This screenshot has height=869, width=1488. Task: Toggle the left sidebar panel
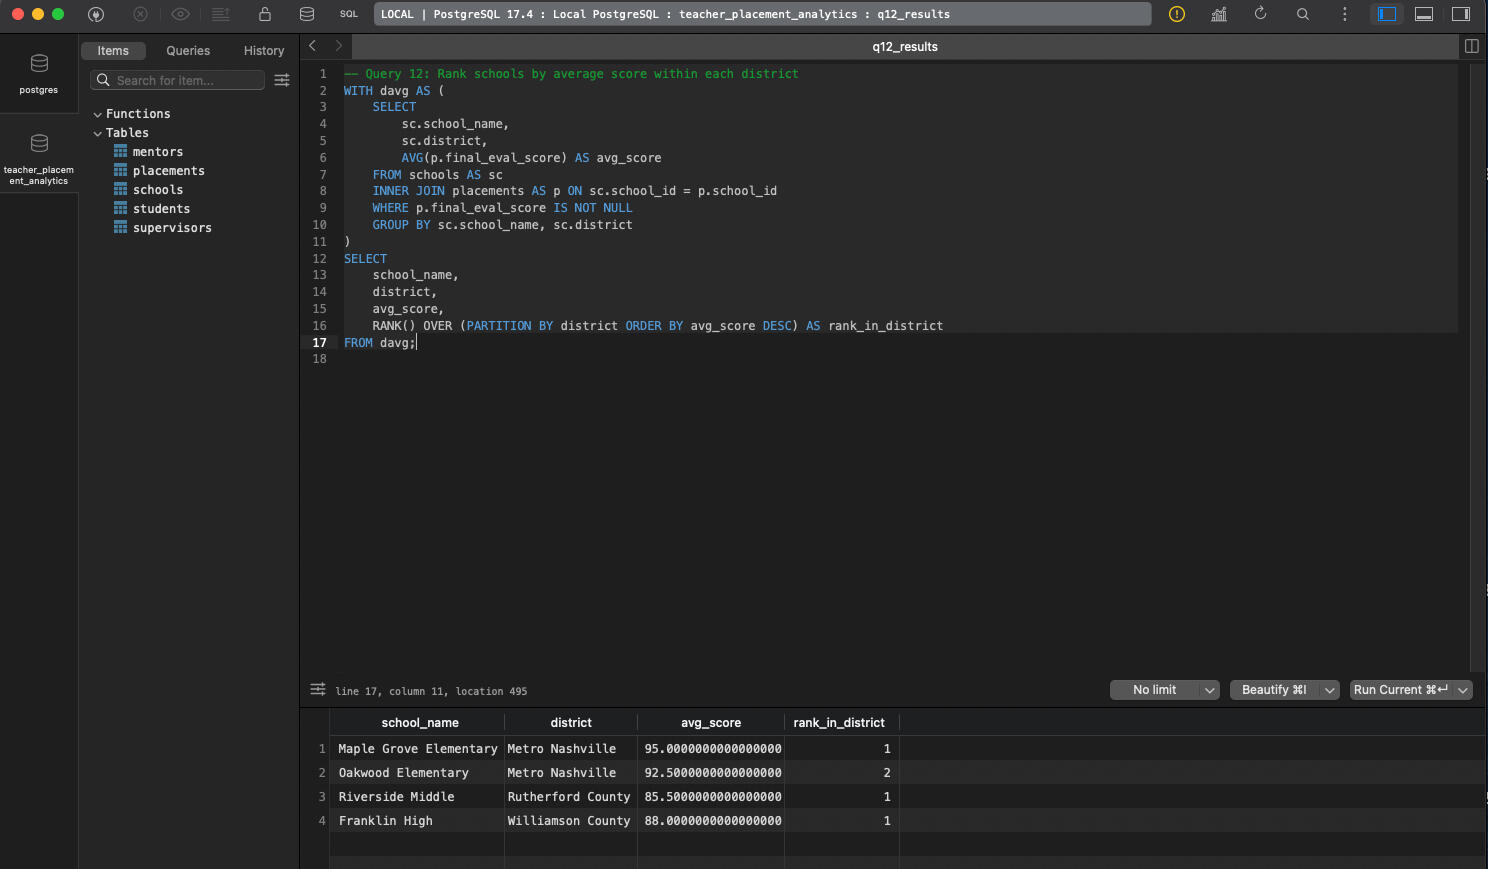tap(1387, 14)
